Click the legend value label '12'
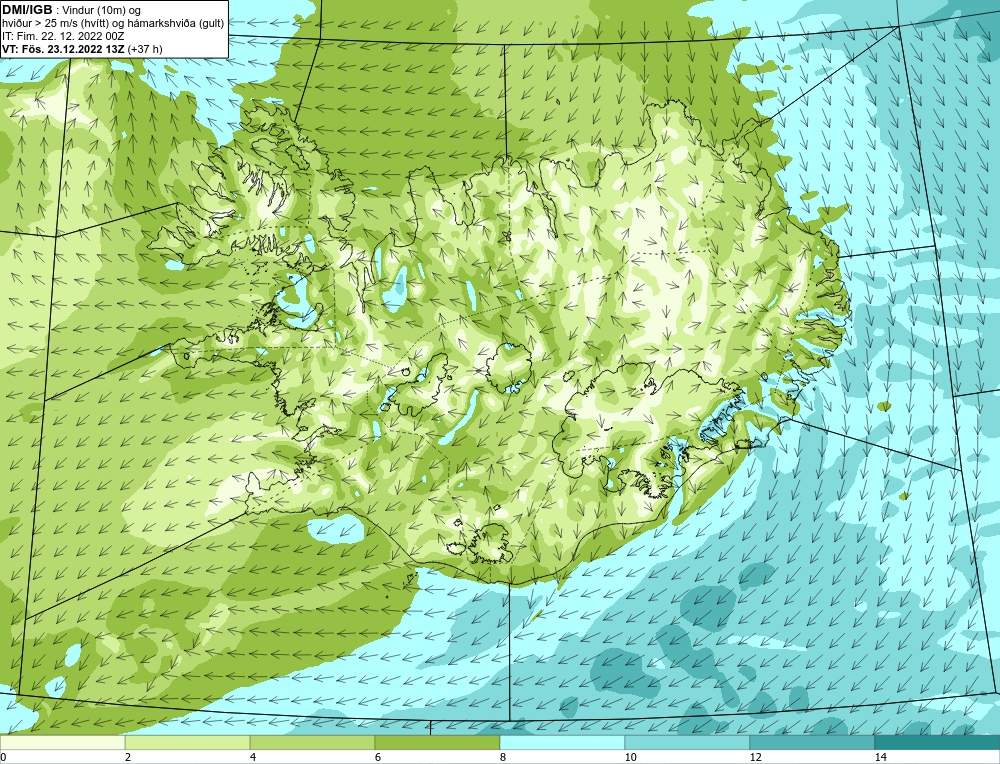Image resolution: width=1000 pixels, height=764 pixels. point(756,757)
